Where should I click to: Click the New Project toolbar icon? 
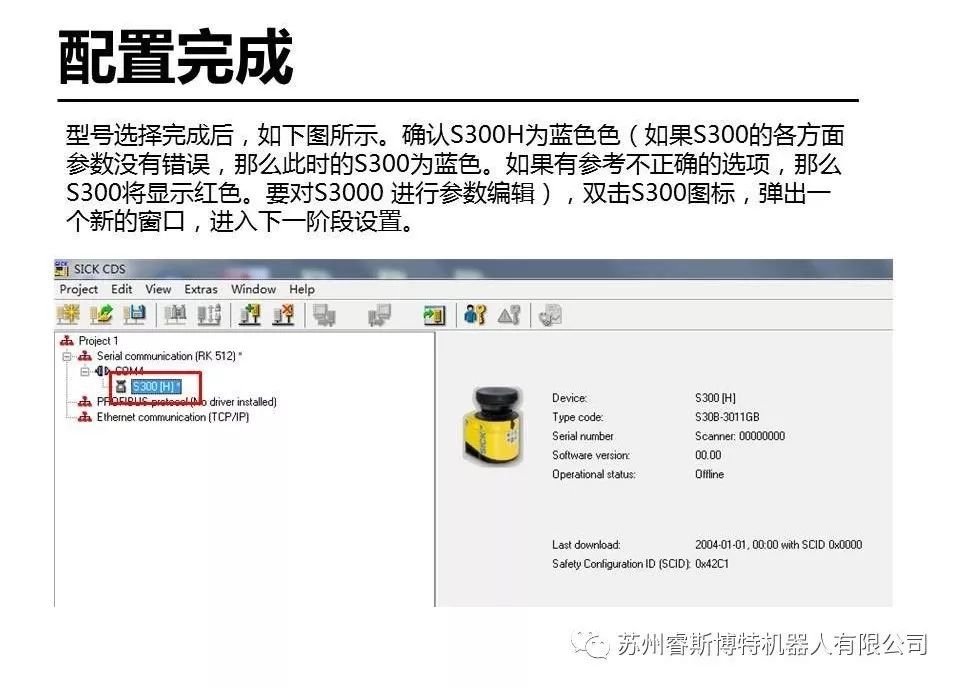click(x=68, y=315)
